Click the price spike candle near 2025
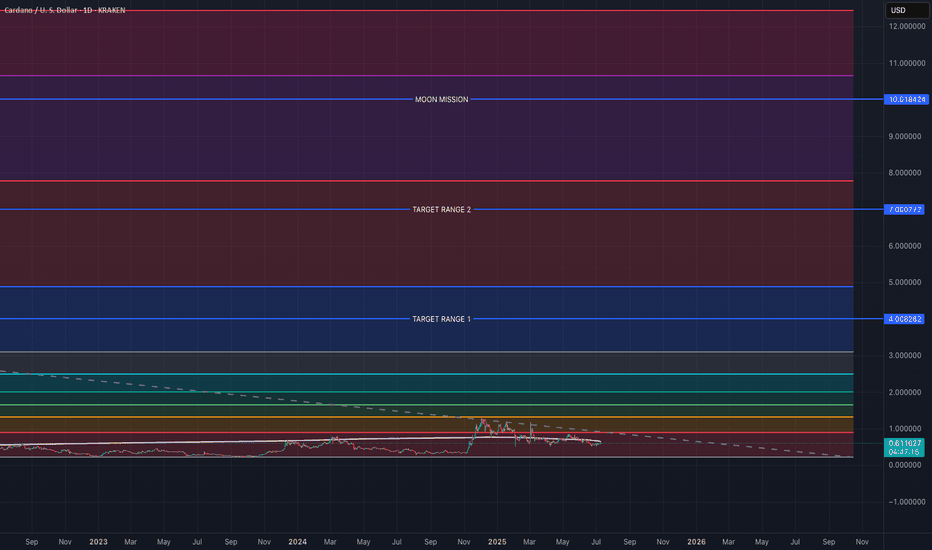This screenshot has width=932, height=550. coord(483,425)
